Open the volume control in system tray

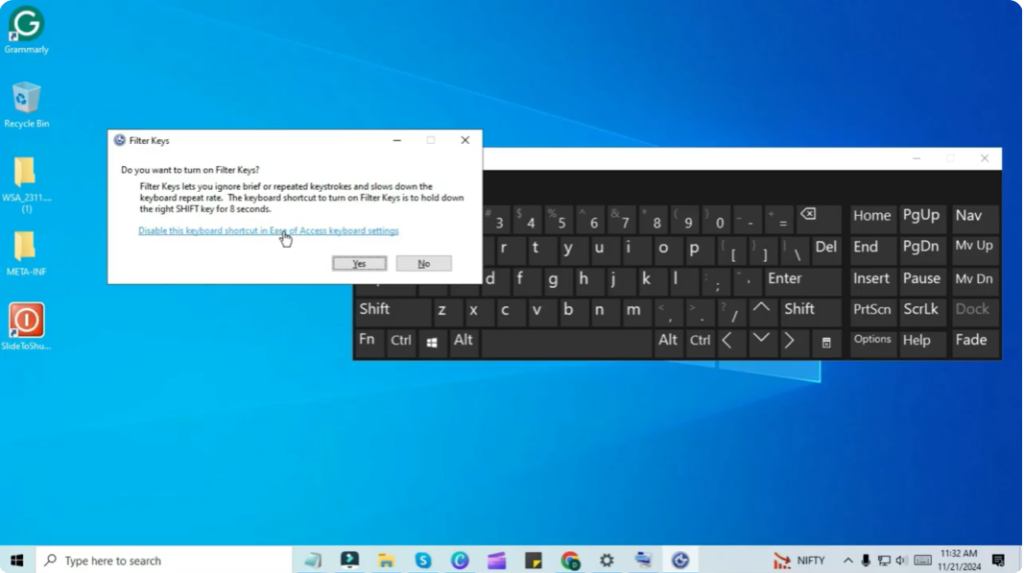[x=902, y=561]
